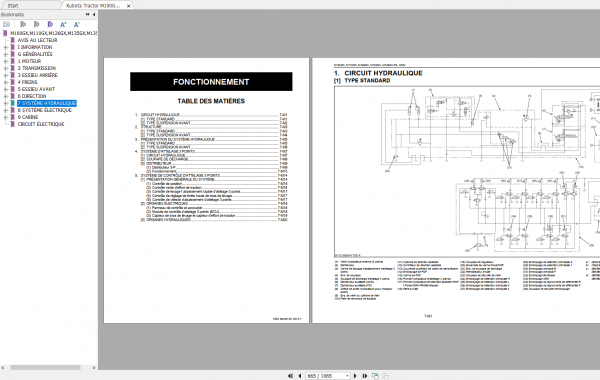The image size is (600, 380).
Task: Switch to the Kubota Tractor document tab
Action: tap(93, 5)
